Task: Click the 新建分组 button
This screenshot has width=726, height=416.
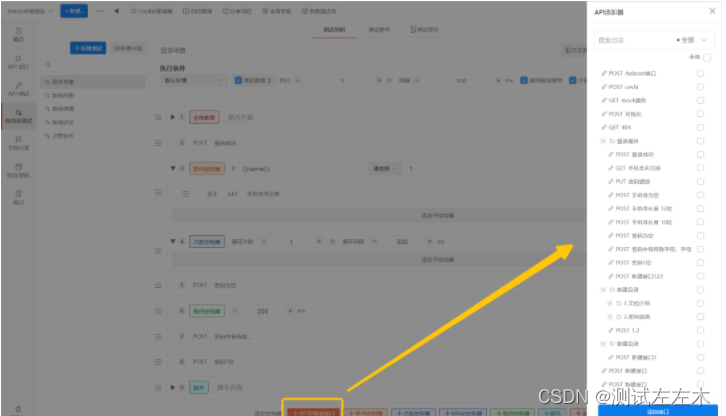Action: pos(128,48)
